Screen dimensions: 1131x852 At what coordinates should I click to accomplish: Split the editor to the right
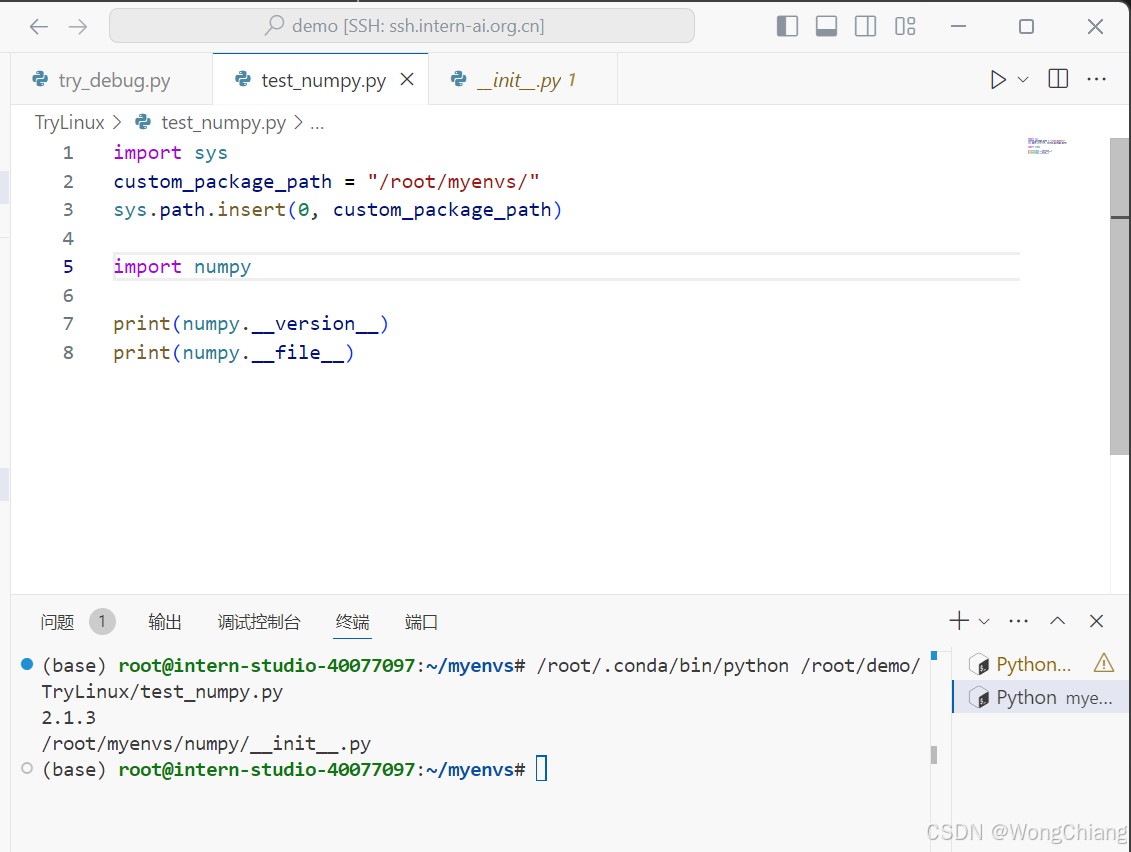coord(1058,79)
